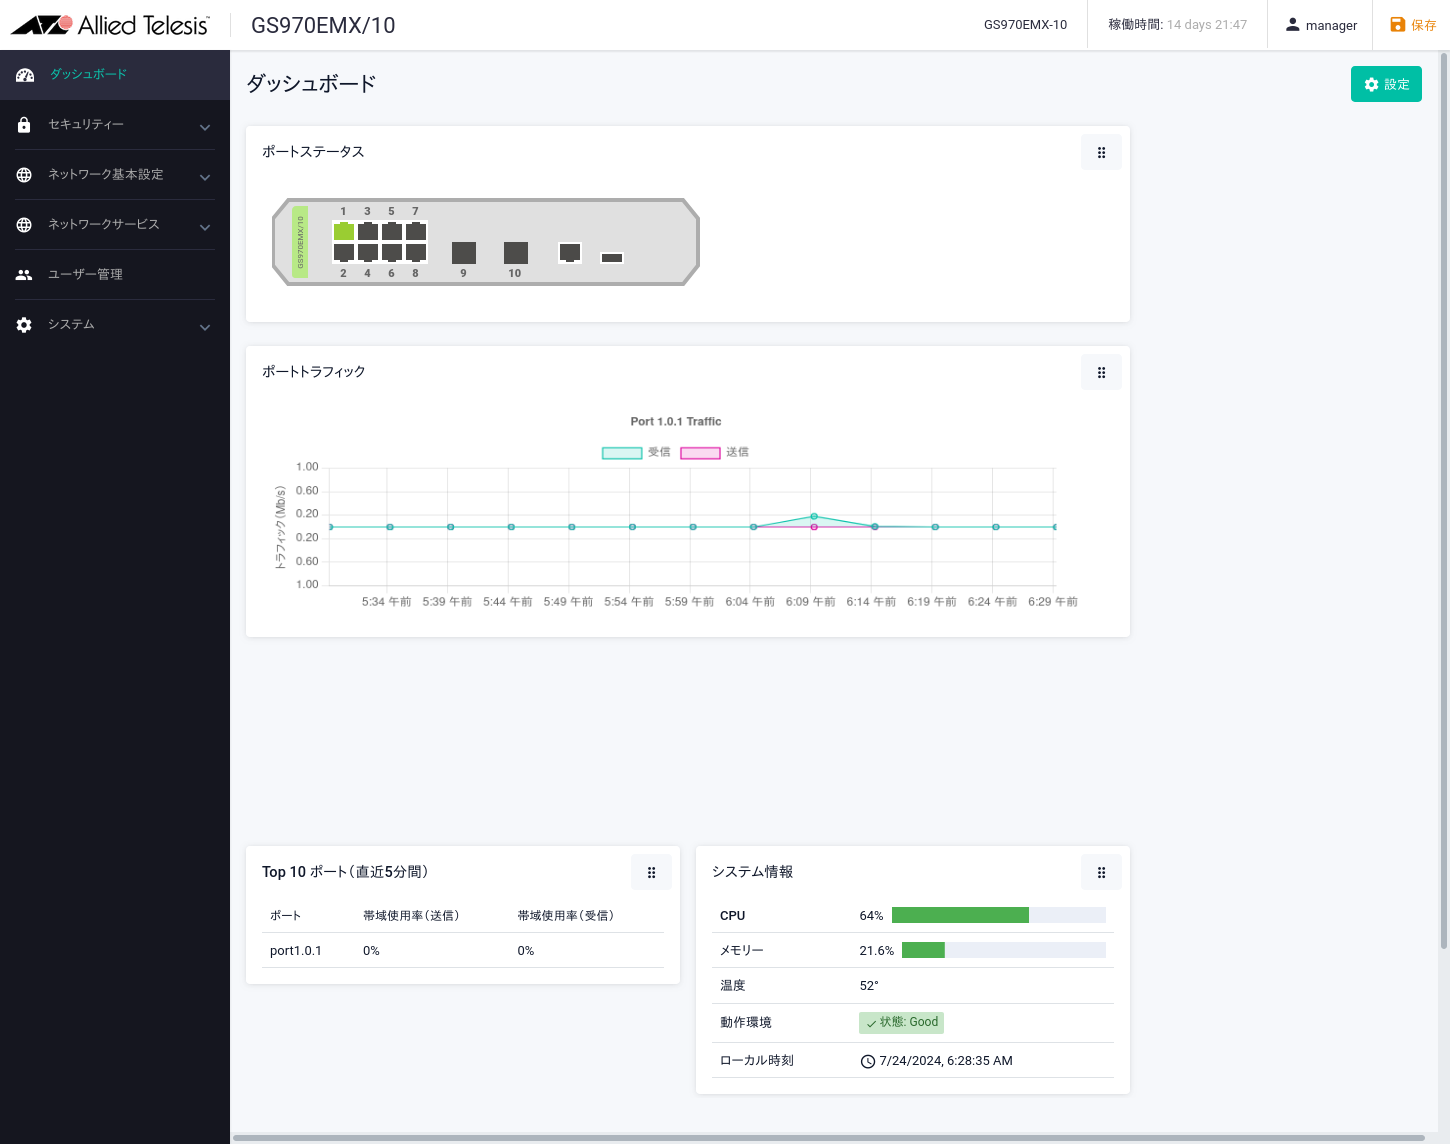Select port 4 on switch diagram
This screenshot has width=1450, height=1144.
[x=368, y=252]
